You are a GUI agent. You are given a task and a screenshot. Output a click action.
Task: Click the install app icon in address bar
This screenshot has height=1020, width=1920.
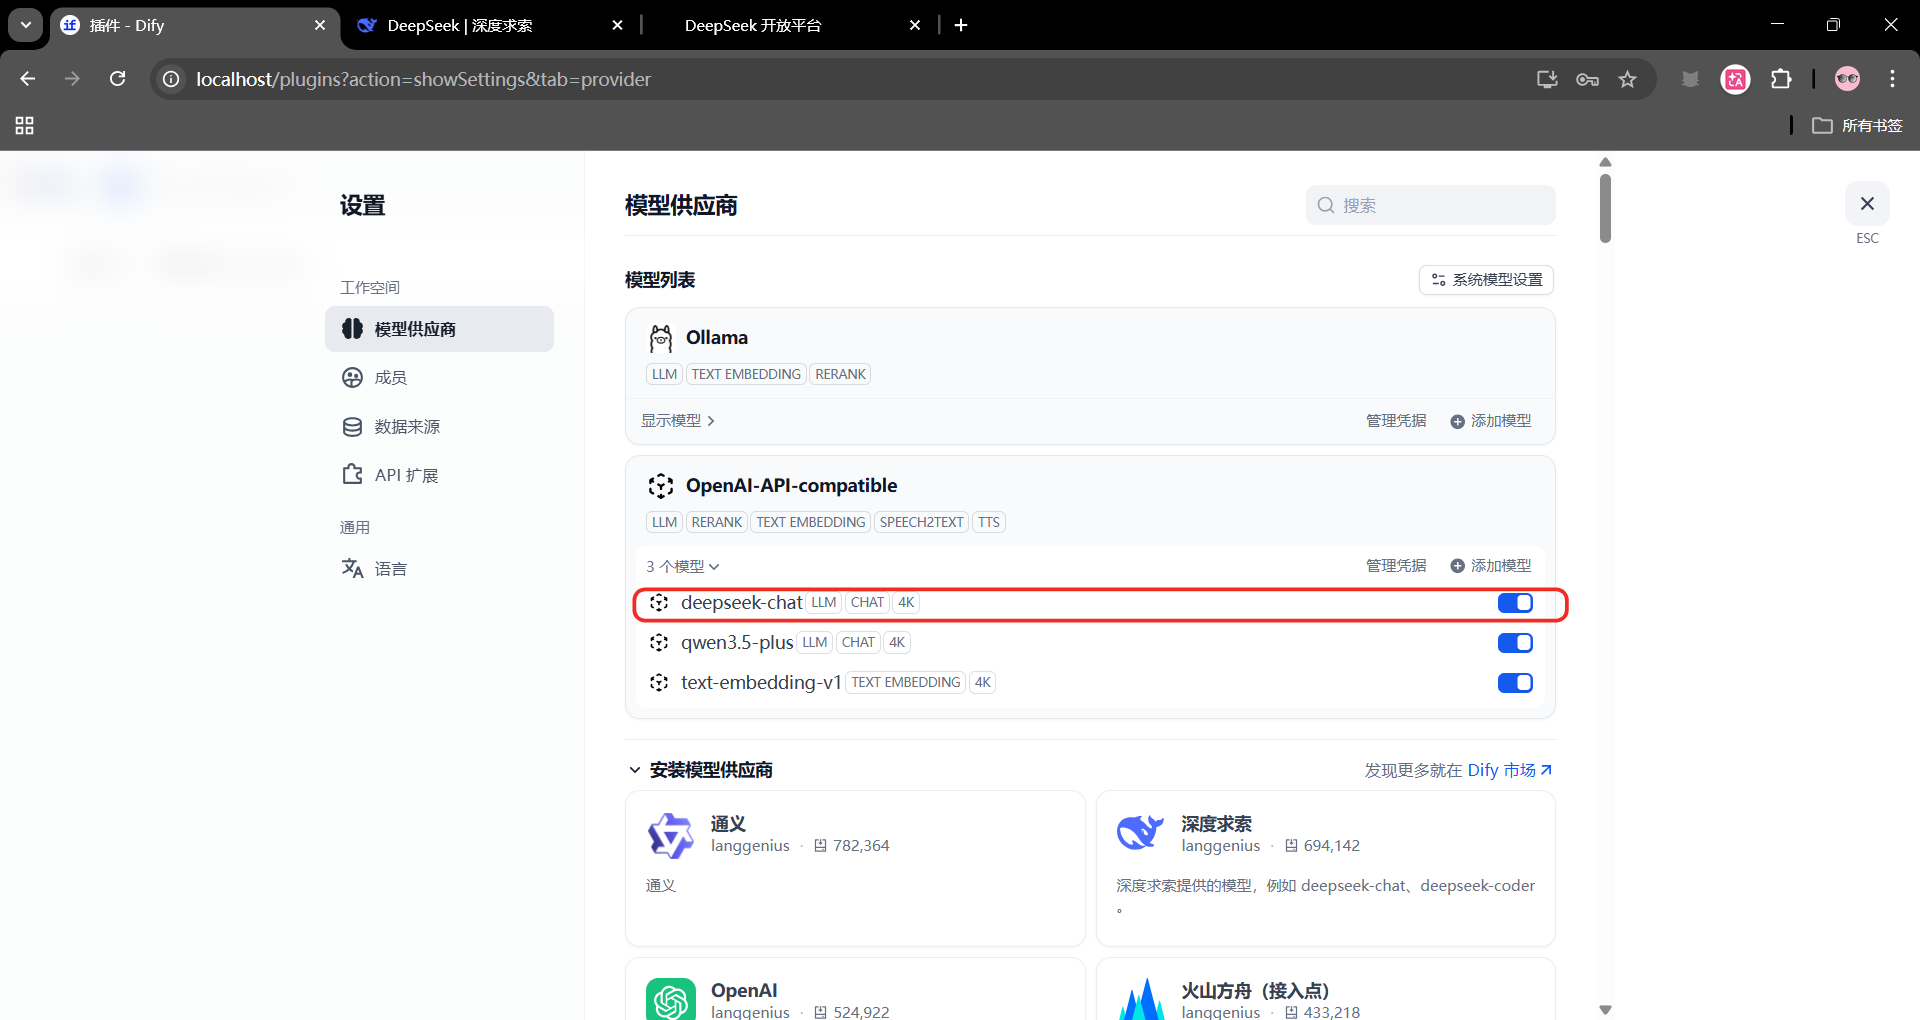(1547, 79)
